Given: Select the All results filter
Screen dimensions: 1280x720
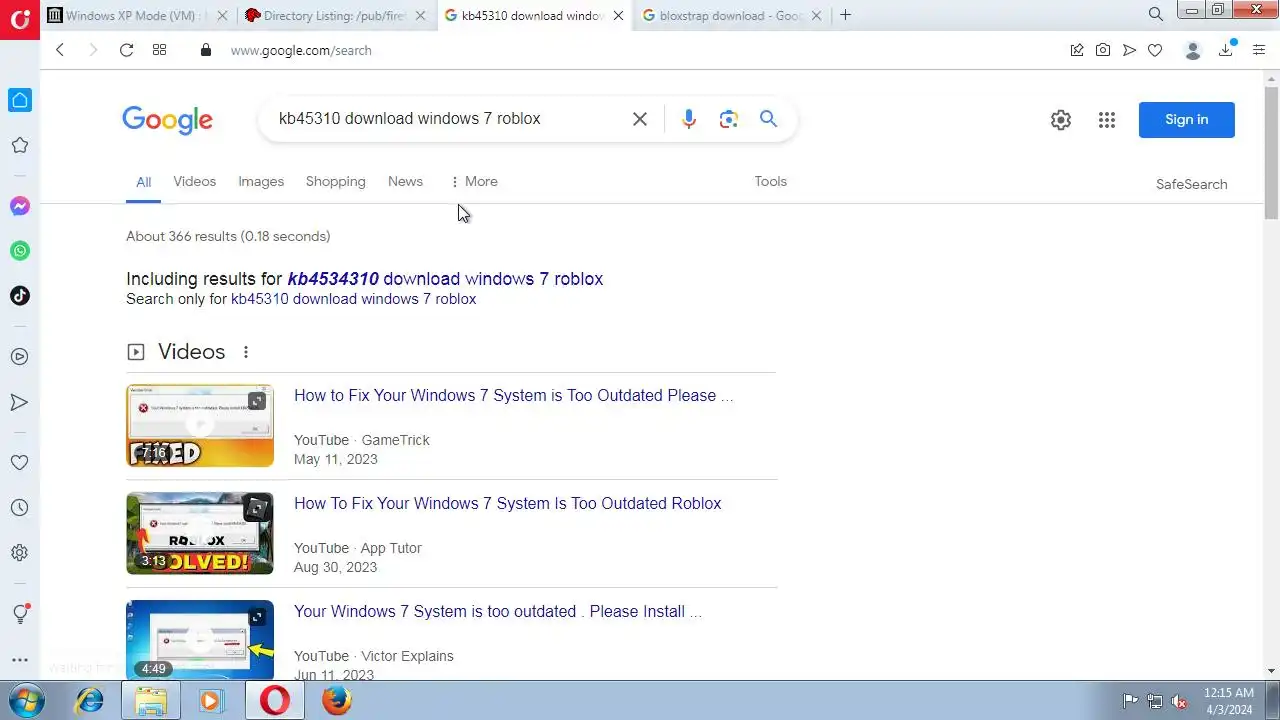Looking at the screenshot, I should [x=143, y=182].
